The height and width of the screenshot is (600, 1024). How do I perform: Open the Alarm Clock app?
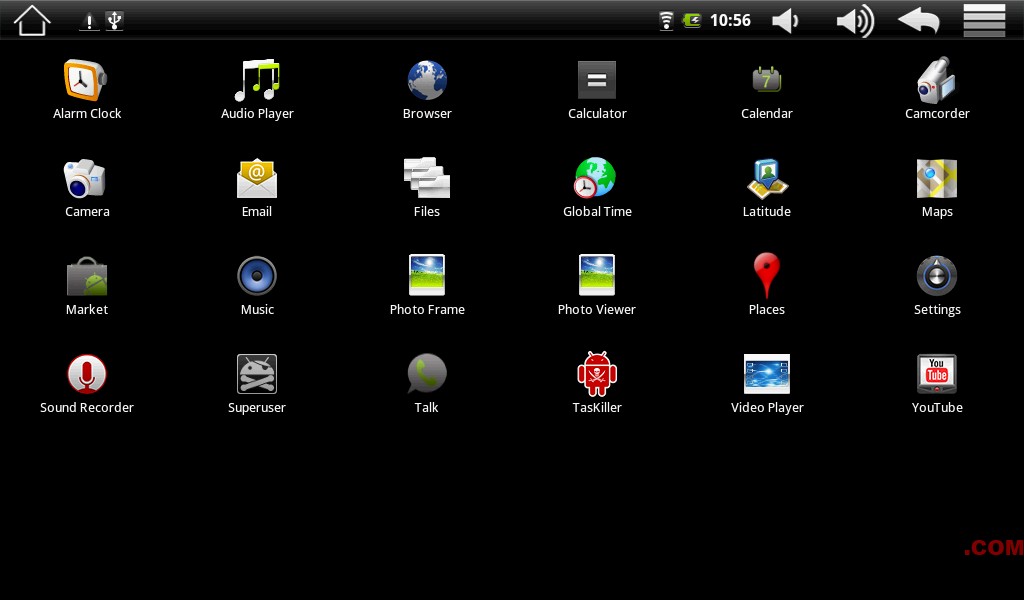[x=86, y=81]
